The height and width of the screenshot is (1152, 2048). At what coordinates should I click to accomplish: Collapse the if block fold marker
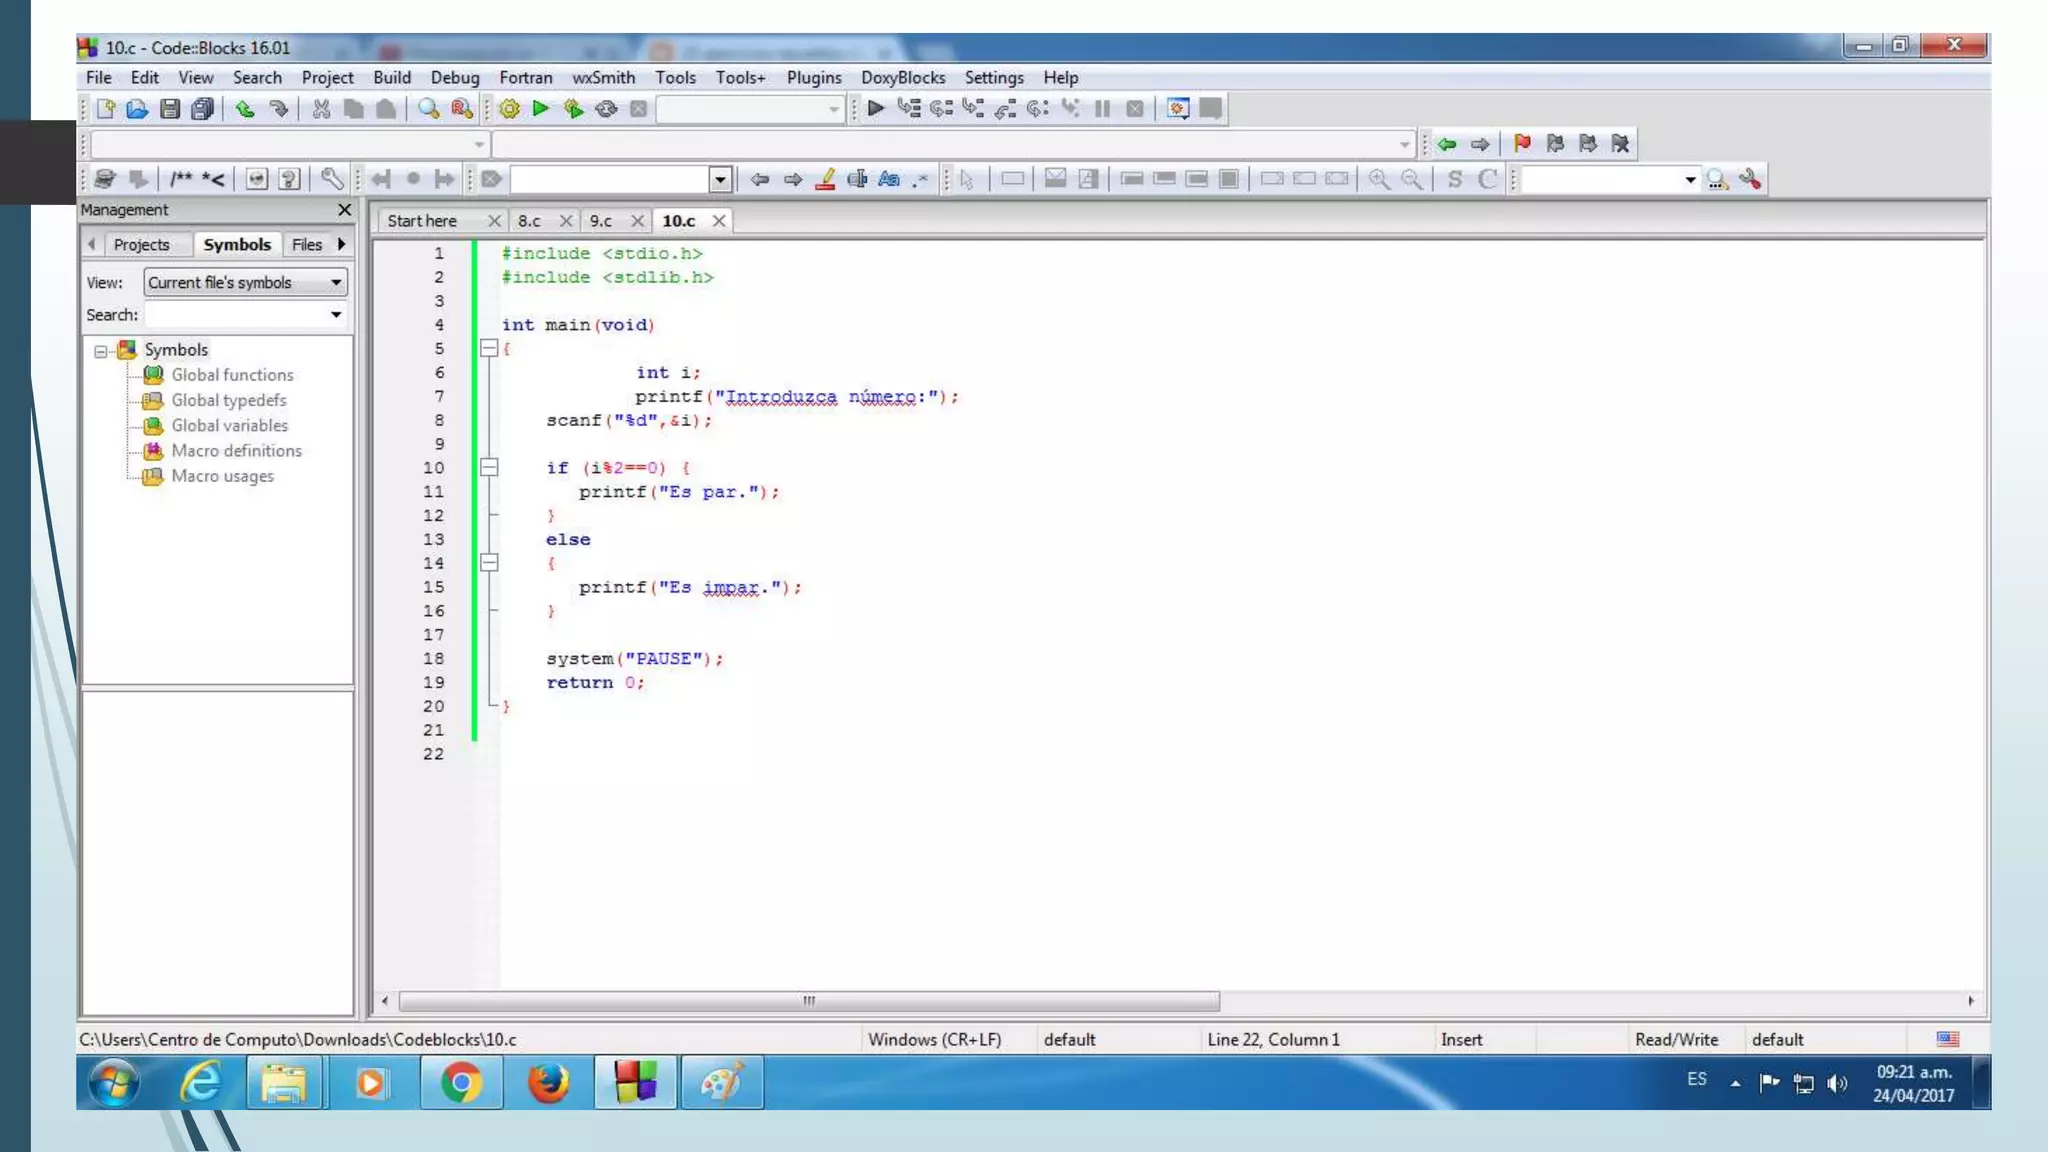[x=489, y=468]
